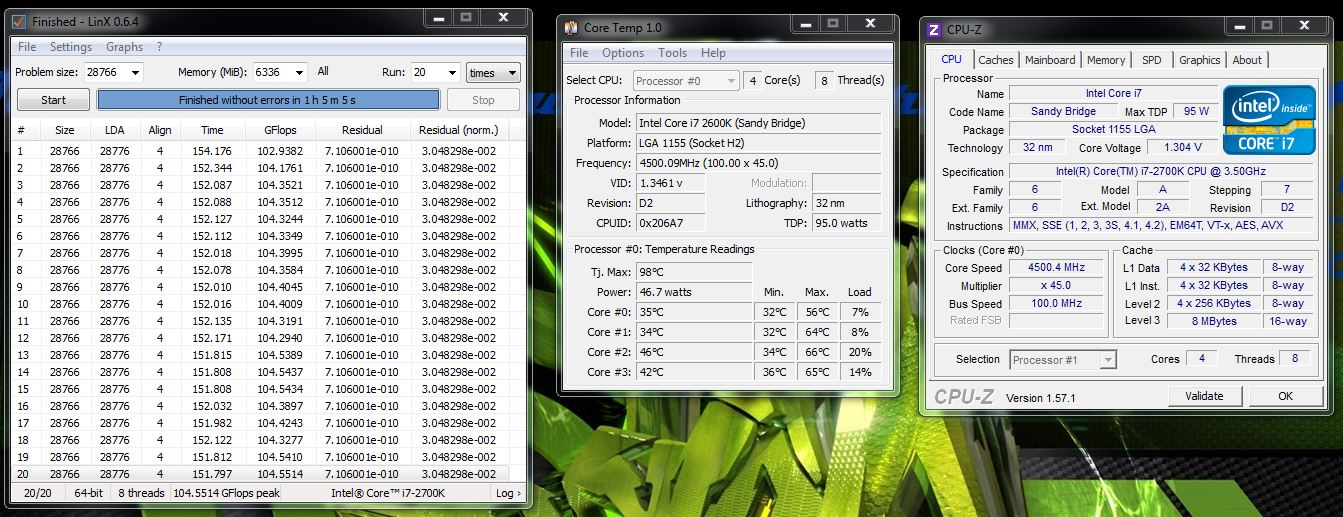The width and height of the screenshot is (1343, 517).
Task: Switch to the CPU-Z Graphics tab
Action: pos(1200,60)
